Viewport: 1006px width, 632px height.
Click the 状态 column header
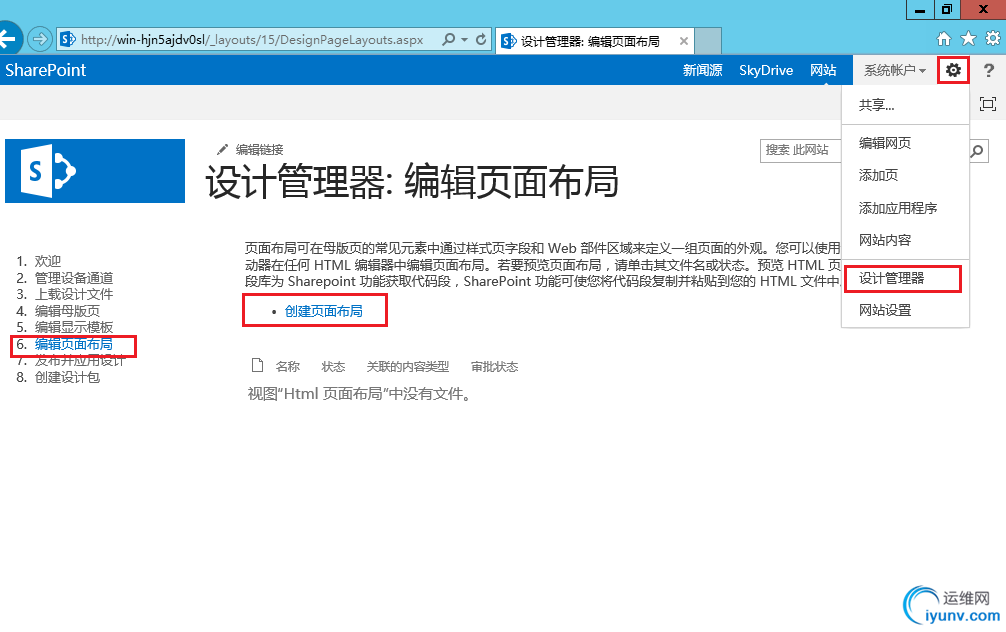pos(333,366)
